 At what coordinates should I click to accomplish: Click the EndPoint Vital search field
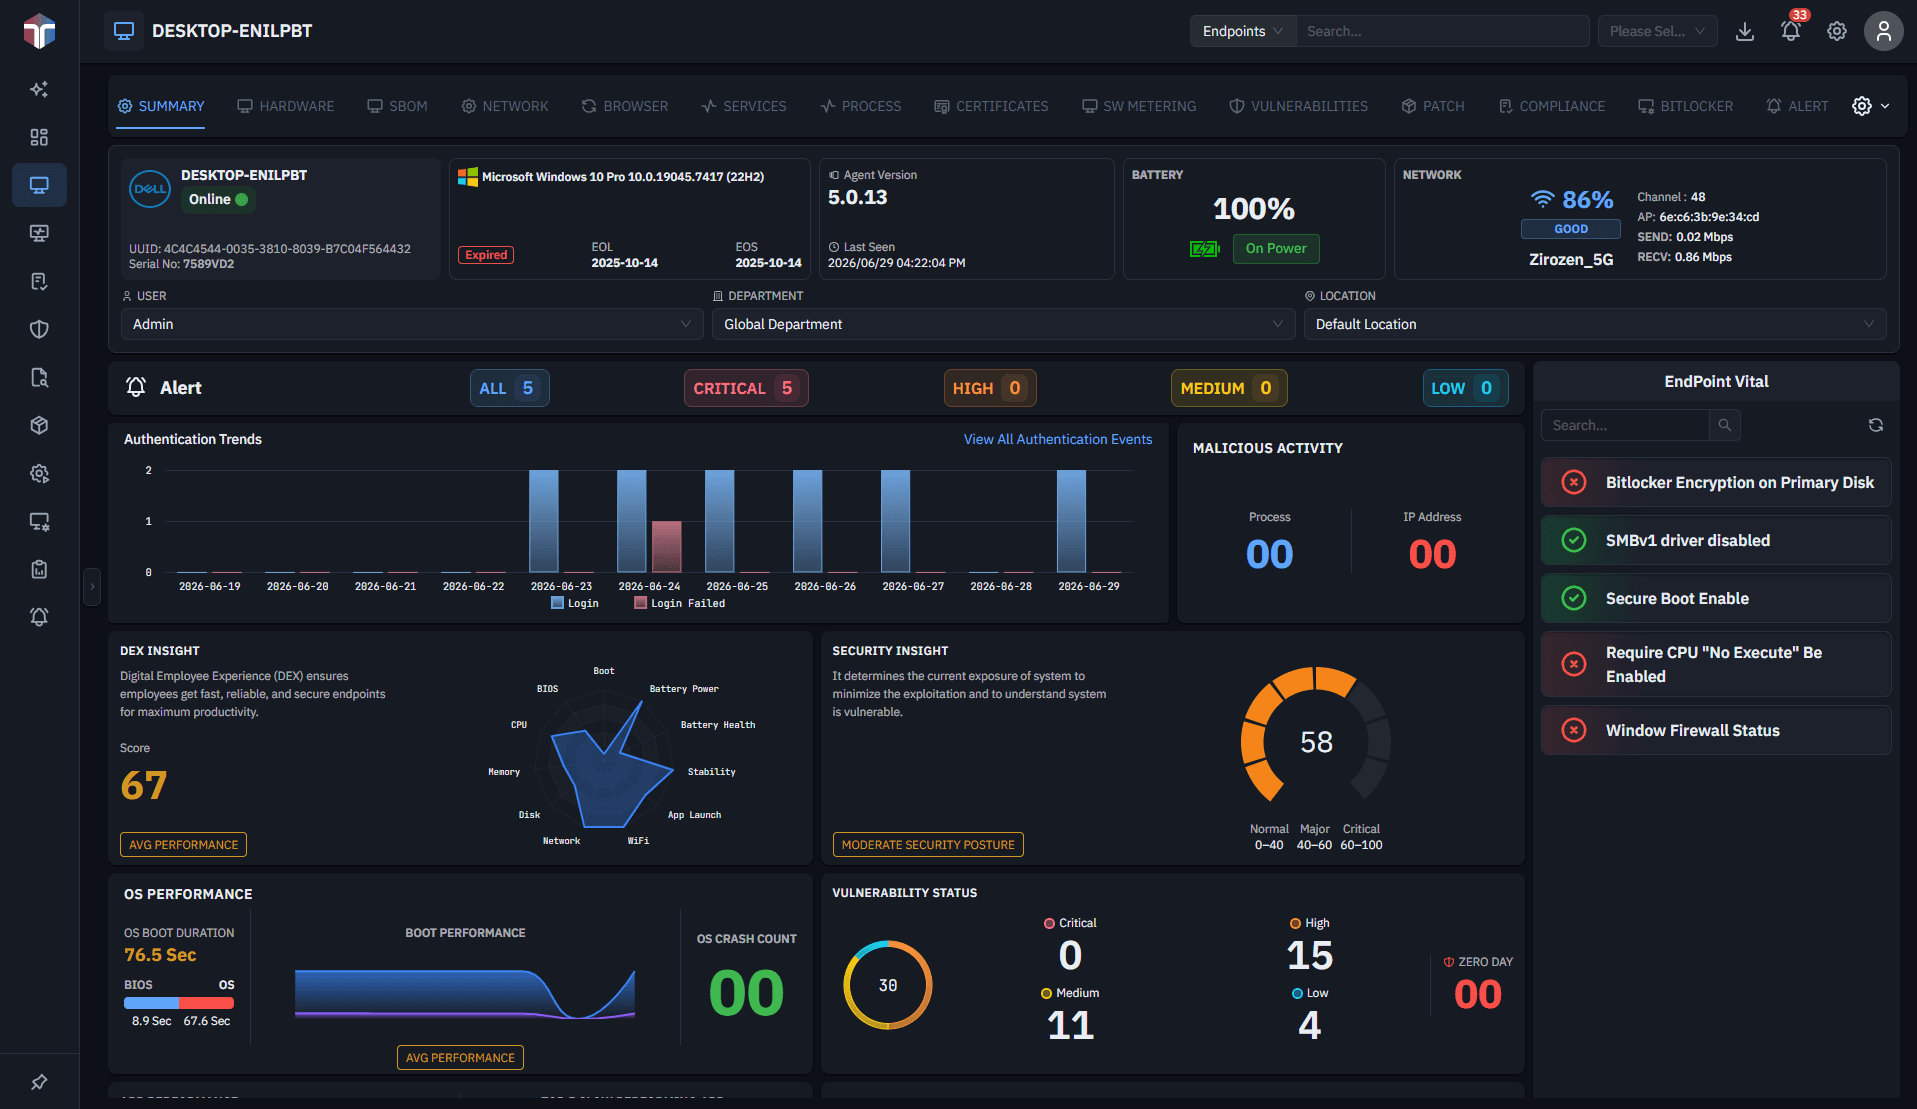point(1625,425)
